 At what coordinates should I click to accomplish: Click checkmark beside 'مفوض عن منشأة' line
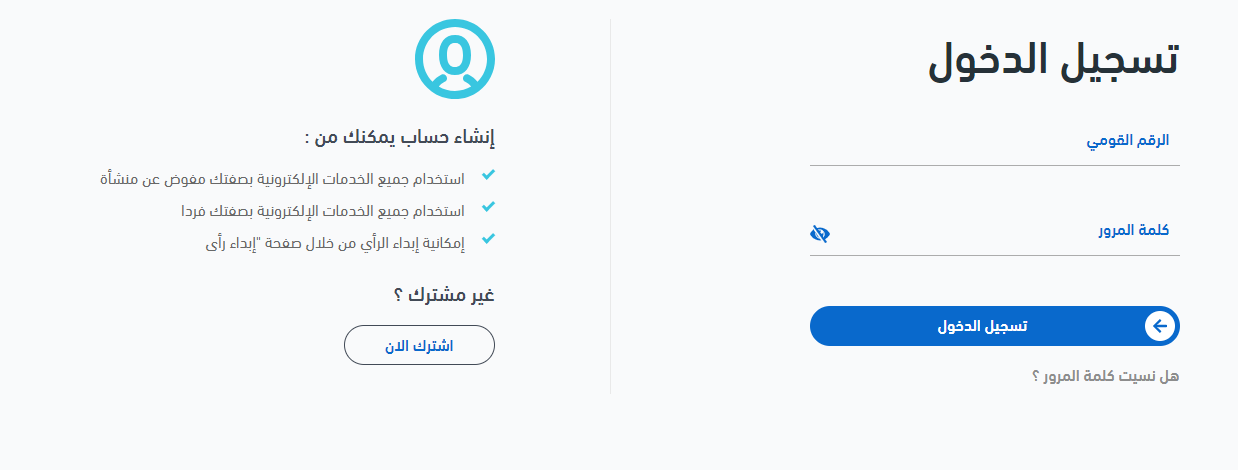tap(488, 175)
